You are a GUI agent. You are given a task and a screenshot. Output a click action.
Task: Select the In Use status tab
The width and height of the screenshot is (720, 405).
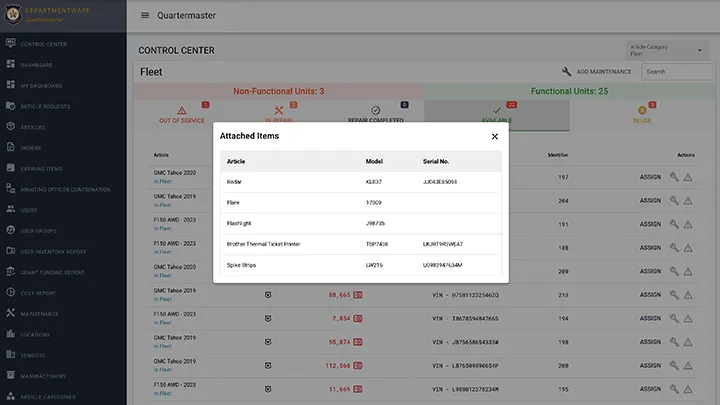pos(642,114)
